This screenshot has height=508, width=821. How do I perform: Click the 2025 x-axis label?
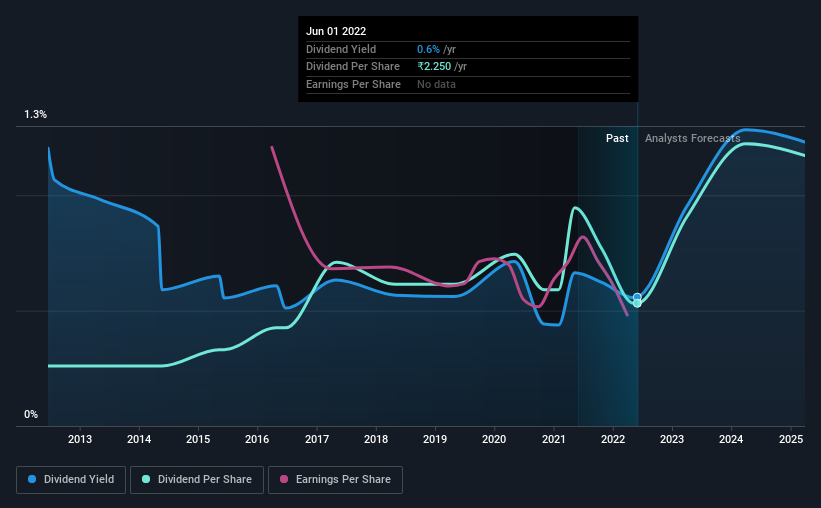click(791, 439)
